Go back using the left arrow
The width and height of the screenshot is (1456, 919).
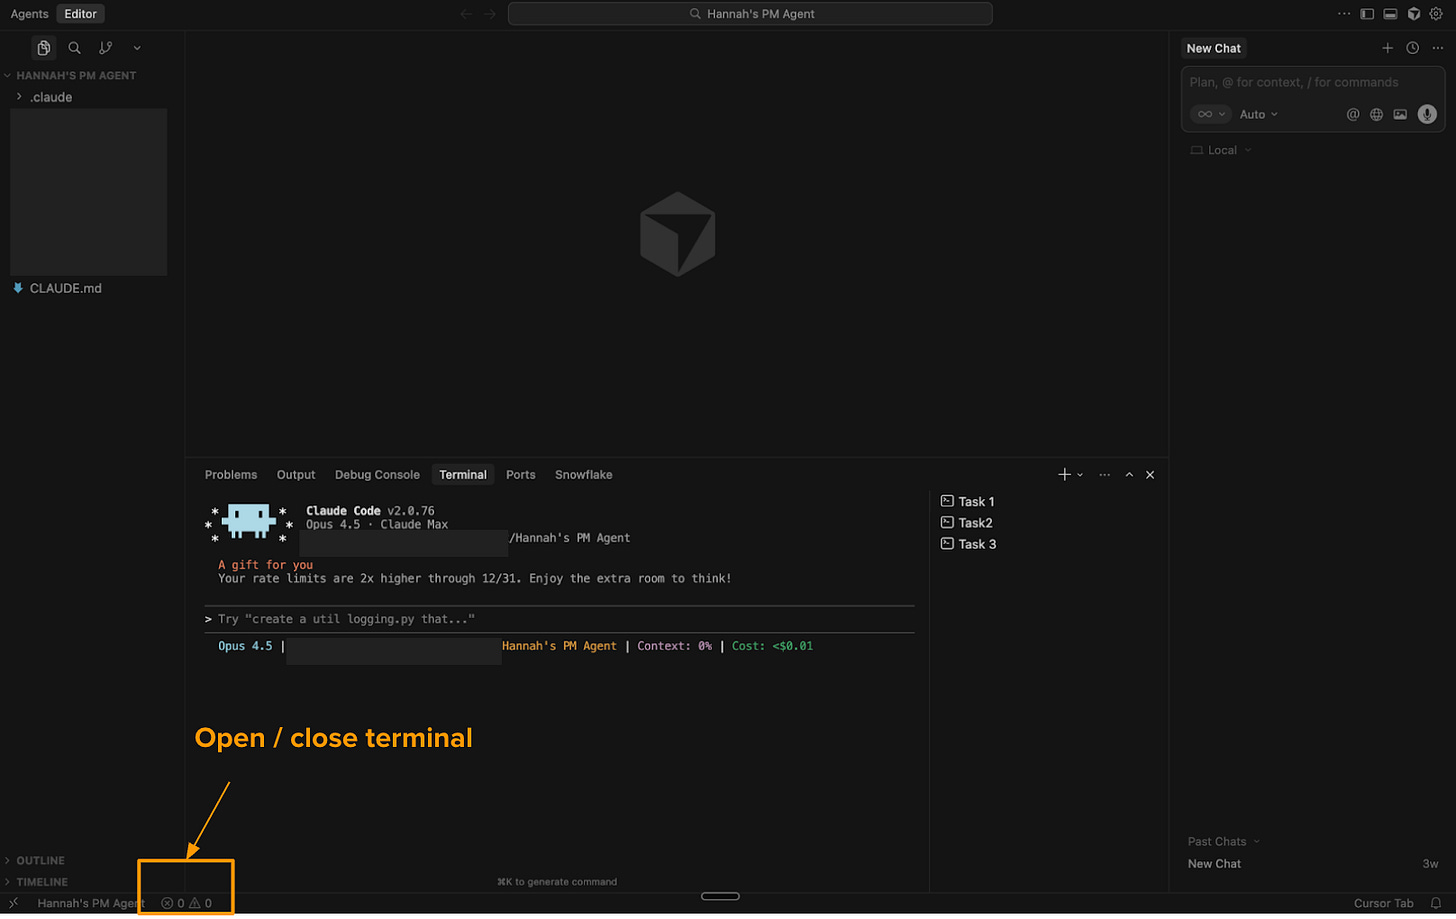click(x=466, y=14)
